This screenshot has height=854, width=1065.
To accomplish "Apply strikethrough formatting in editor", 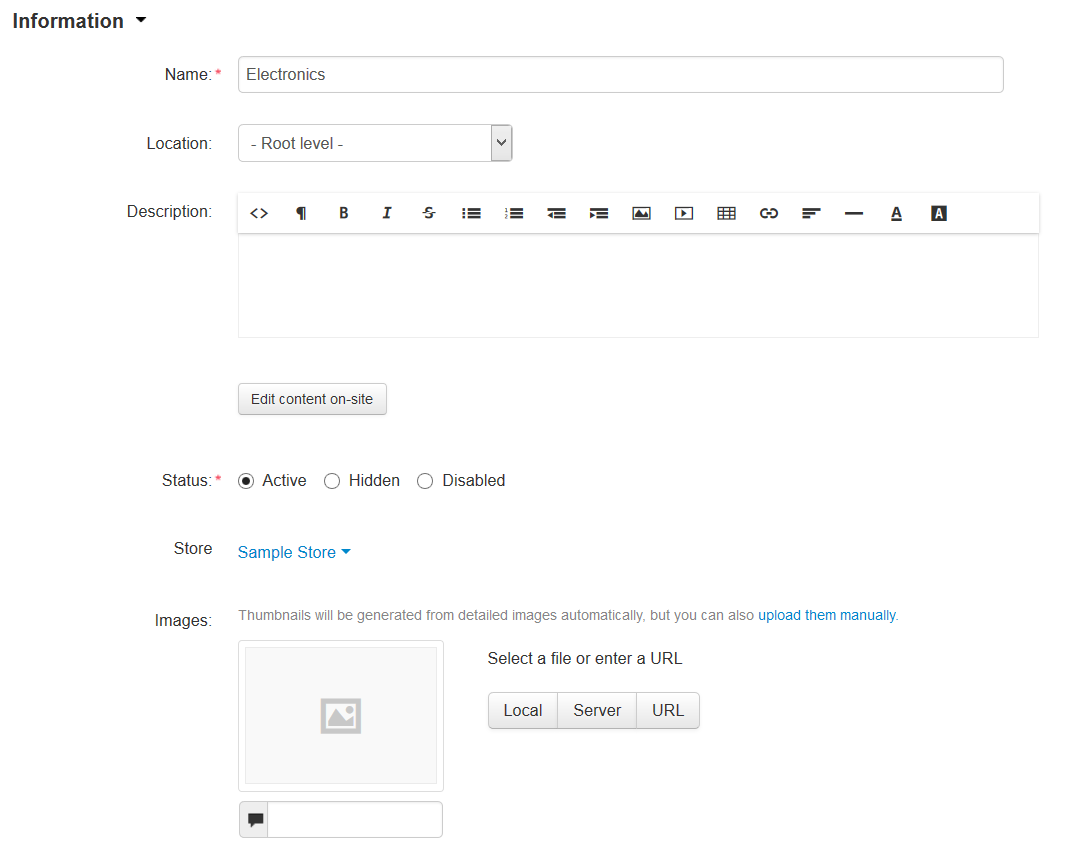I will point(429,213).
